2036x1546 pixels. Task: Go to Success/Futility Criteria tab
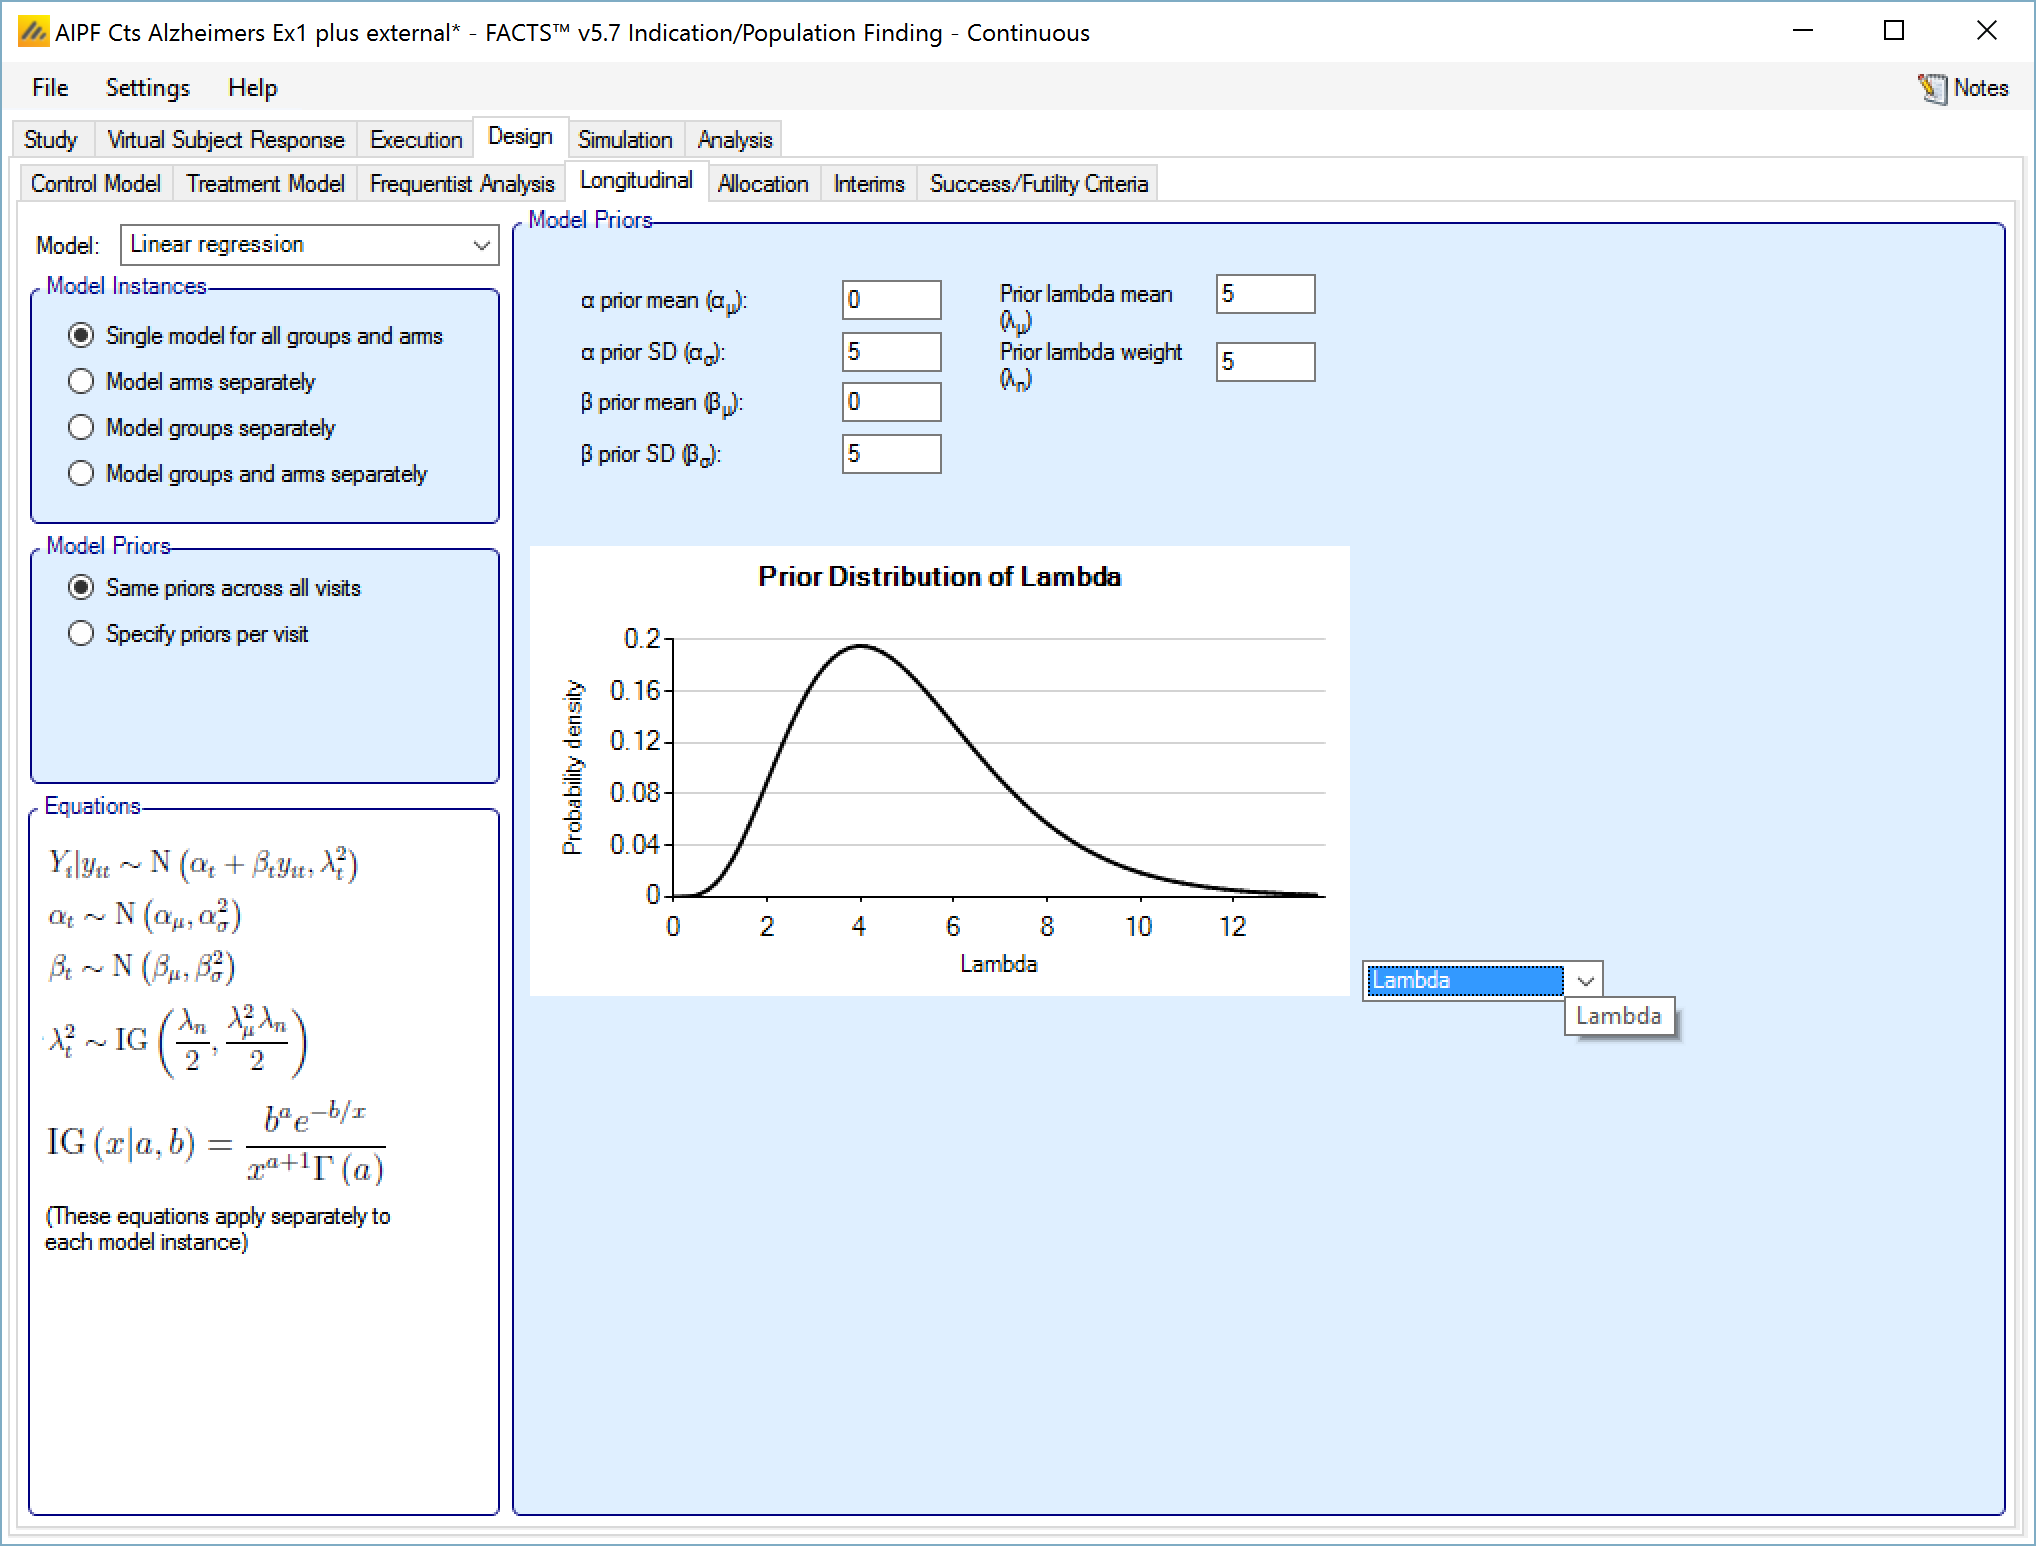point(1038,184)
